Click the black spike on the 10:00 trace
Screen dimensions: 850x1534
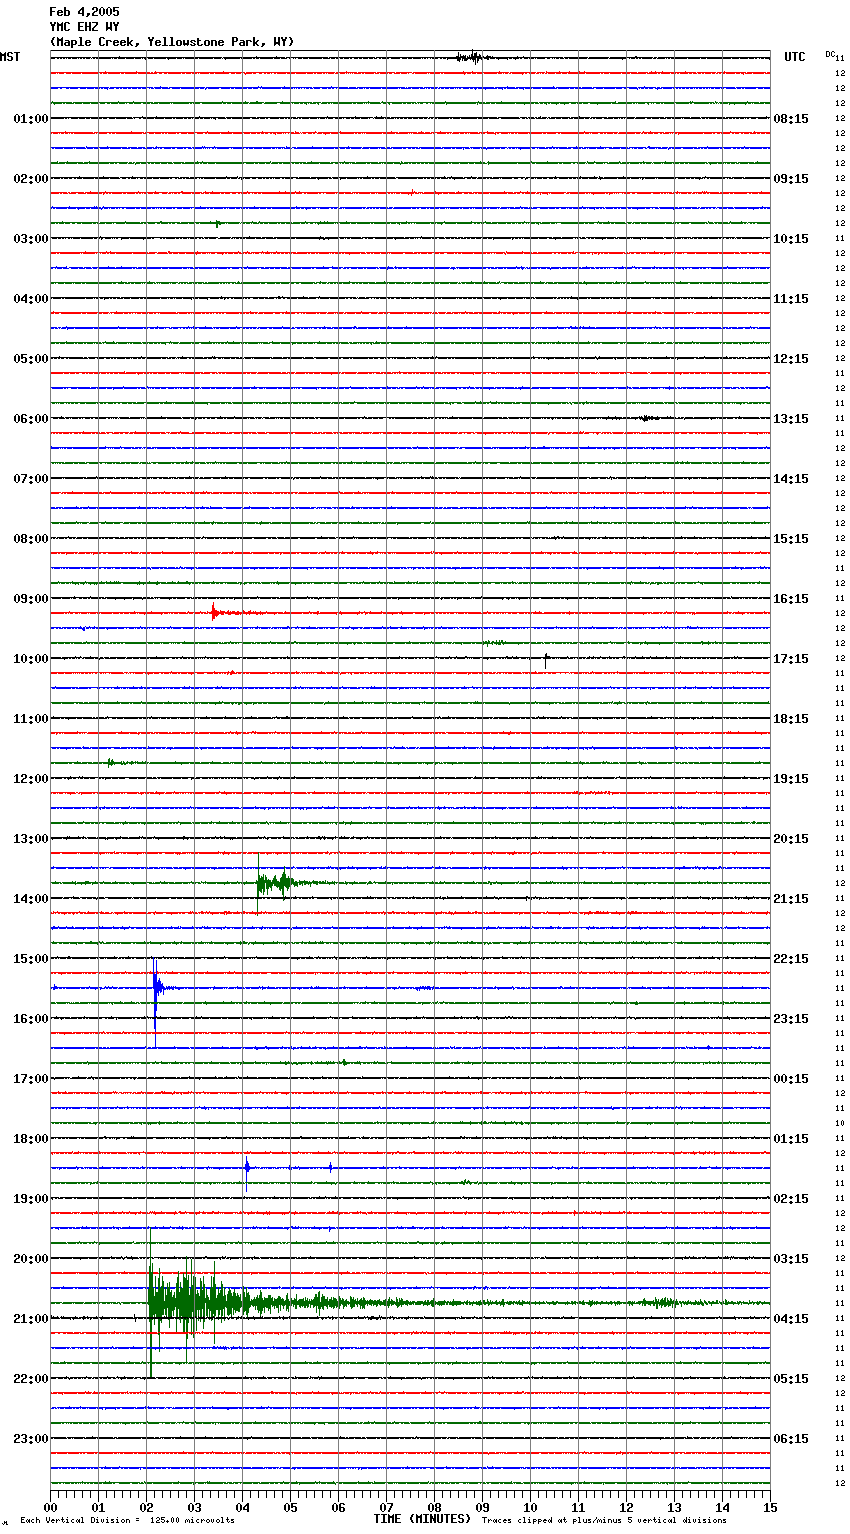[x=546, y=659]
